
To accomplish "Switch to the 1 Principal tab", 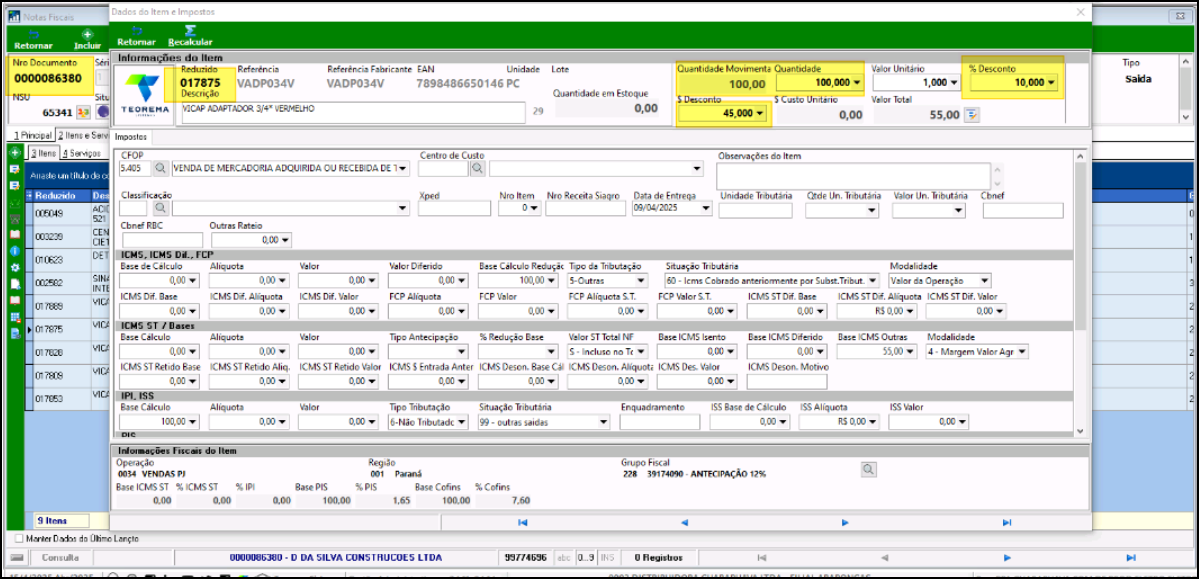I will click(31, 135).
